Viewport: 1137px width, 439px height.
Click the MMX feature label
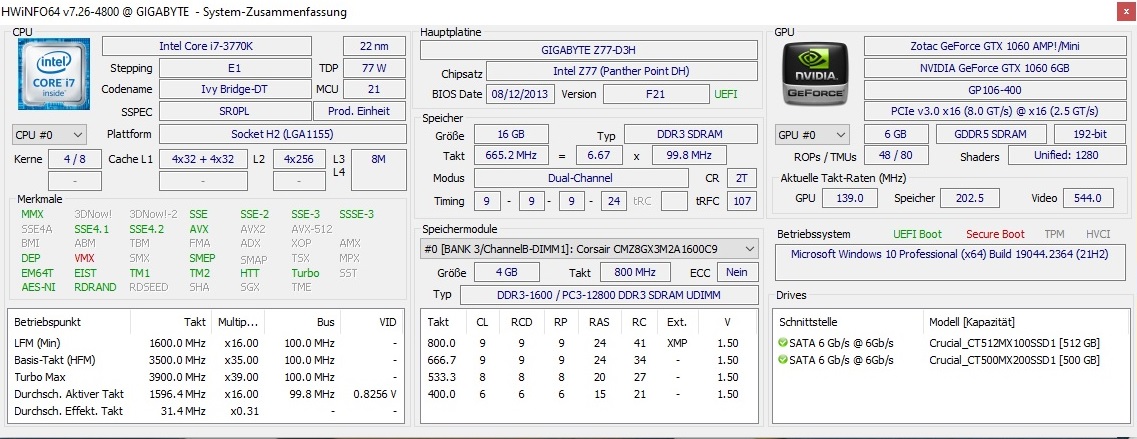33,214
